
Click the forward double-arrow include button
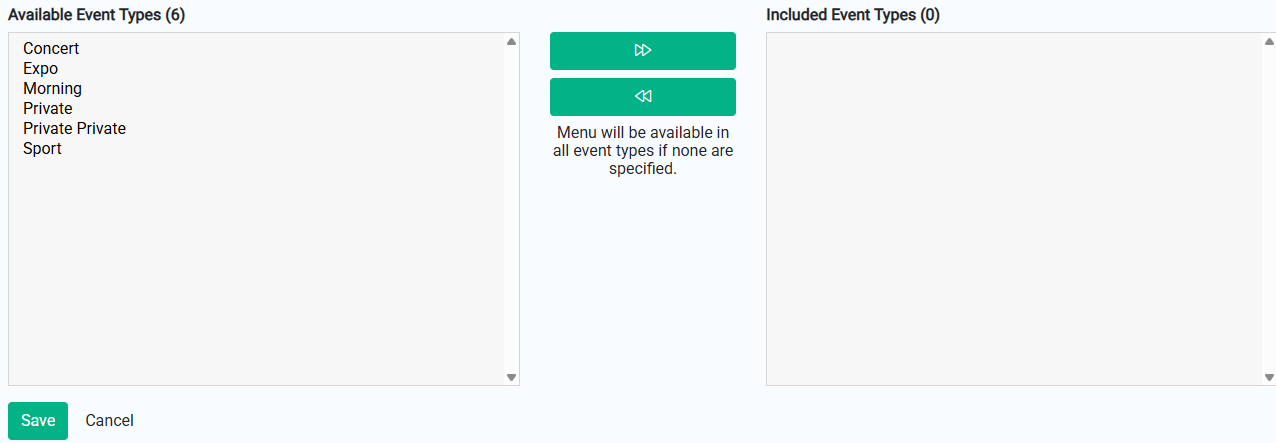(x=643, y=51)
